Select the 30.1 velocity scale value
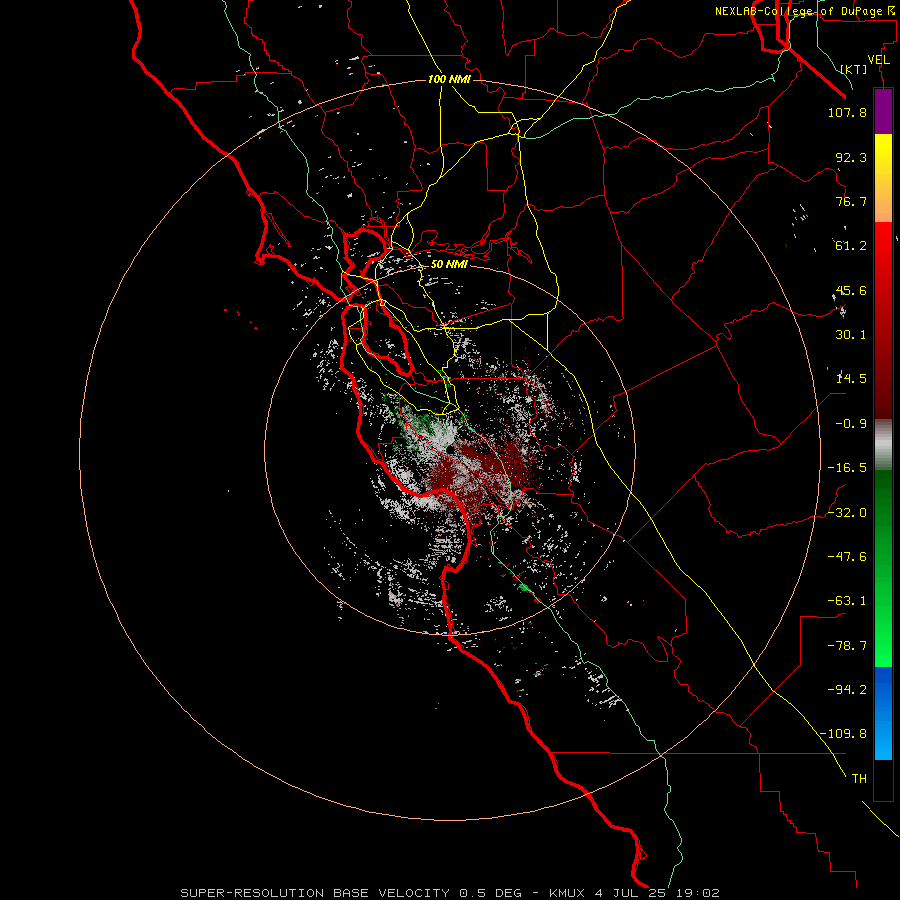Viewport: 900px width, 900px height. click(851, 335)
